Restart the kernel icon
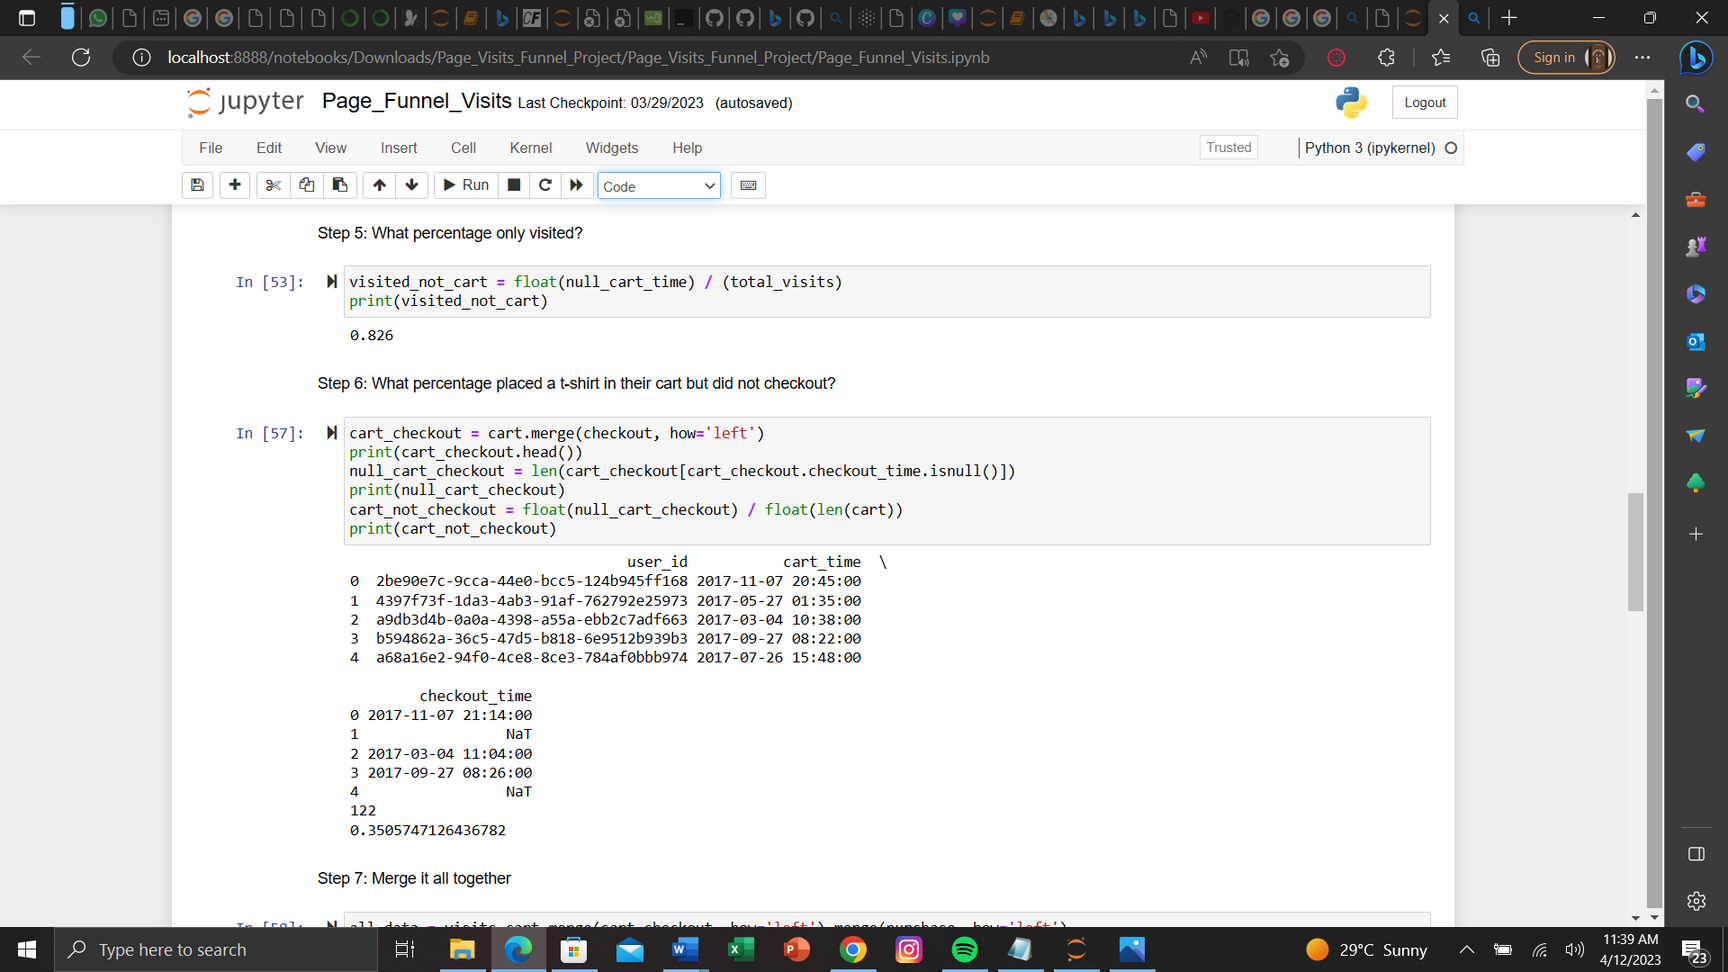The width and height of the screenshot is (1728, 972). tap(545, 185)
